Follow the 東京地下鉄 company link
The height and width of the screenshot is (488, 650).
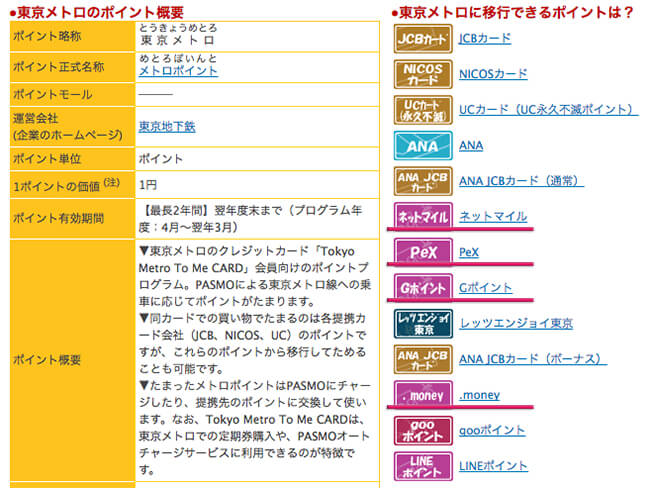167,126
